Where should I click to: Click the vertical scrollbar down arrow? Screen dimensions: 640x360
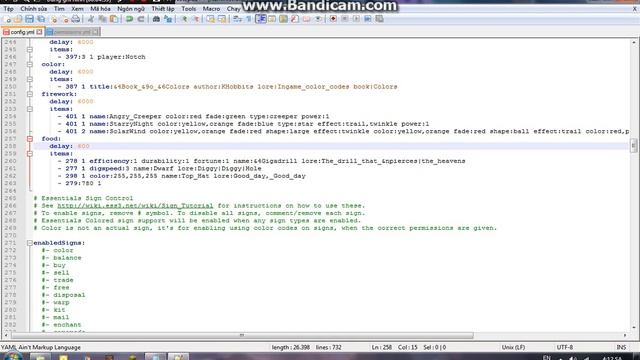pos(633,327)
